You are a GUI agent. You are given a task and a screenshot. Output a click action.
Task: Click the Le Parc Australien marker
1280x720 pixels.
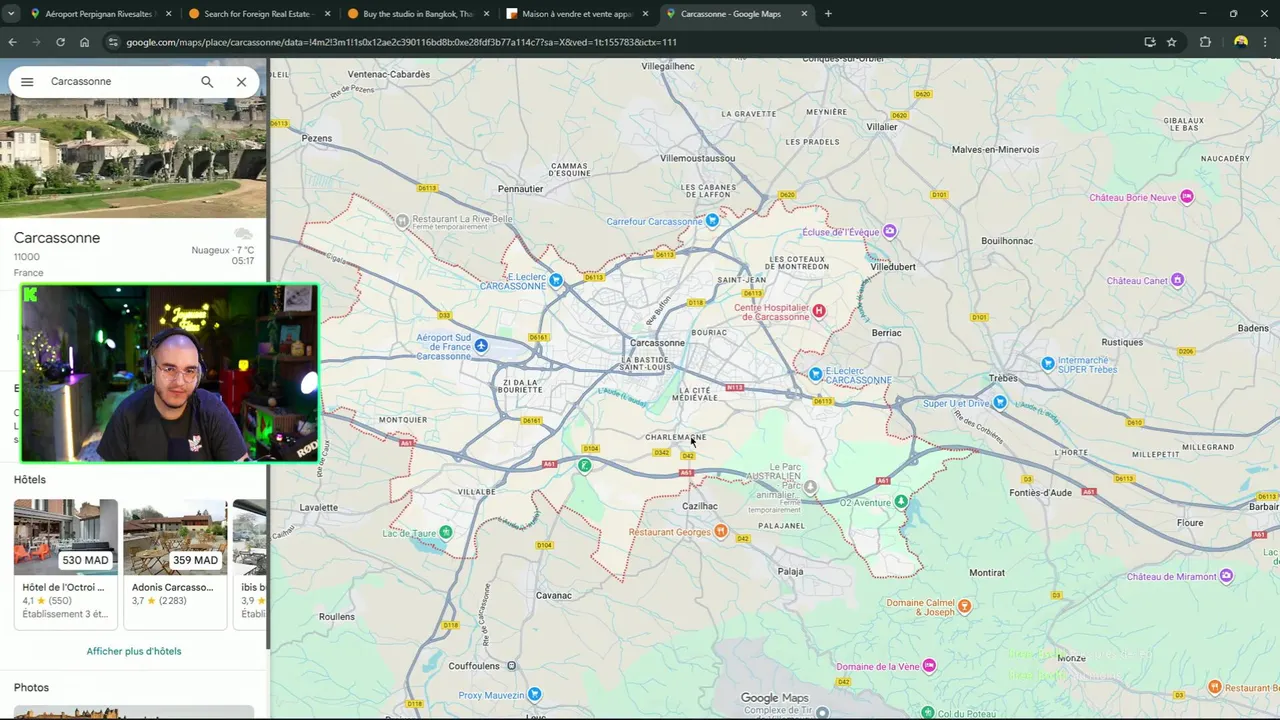pyautogui.click(x=810, y=487)
